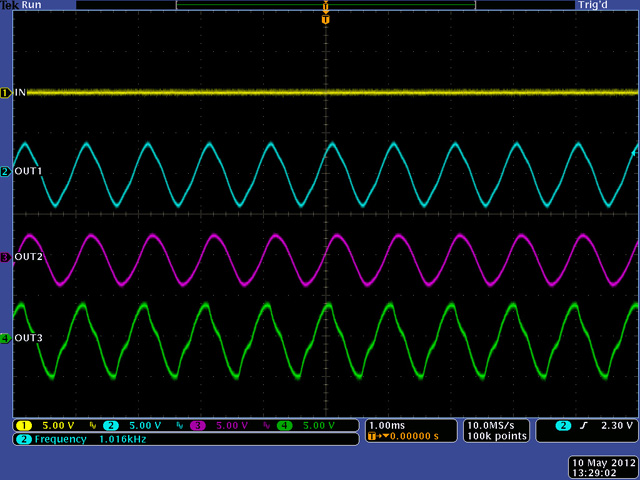Screen dimensions: 640x480
Task: Click the rising edge trigger slope icon
Action: 584,426
